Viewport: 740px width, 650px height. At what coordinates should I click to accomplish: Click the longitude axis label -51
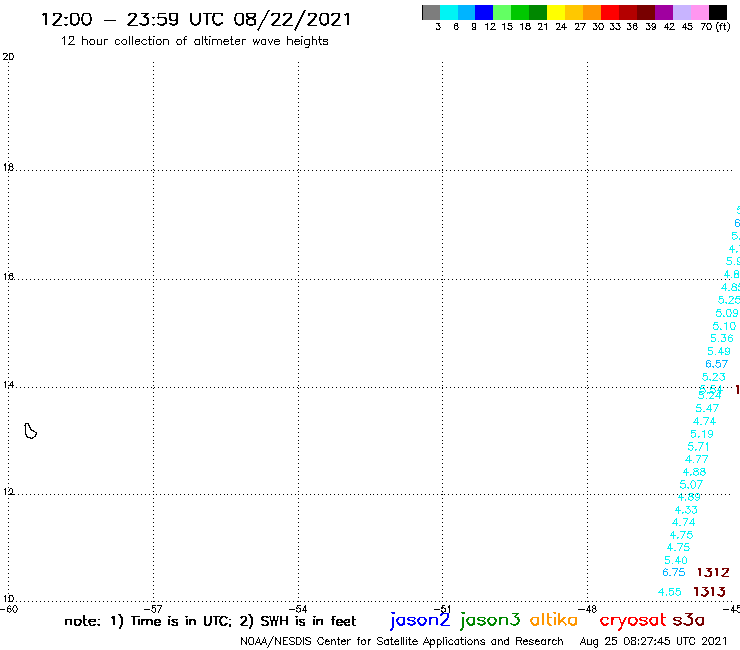442,609
